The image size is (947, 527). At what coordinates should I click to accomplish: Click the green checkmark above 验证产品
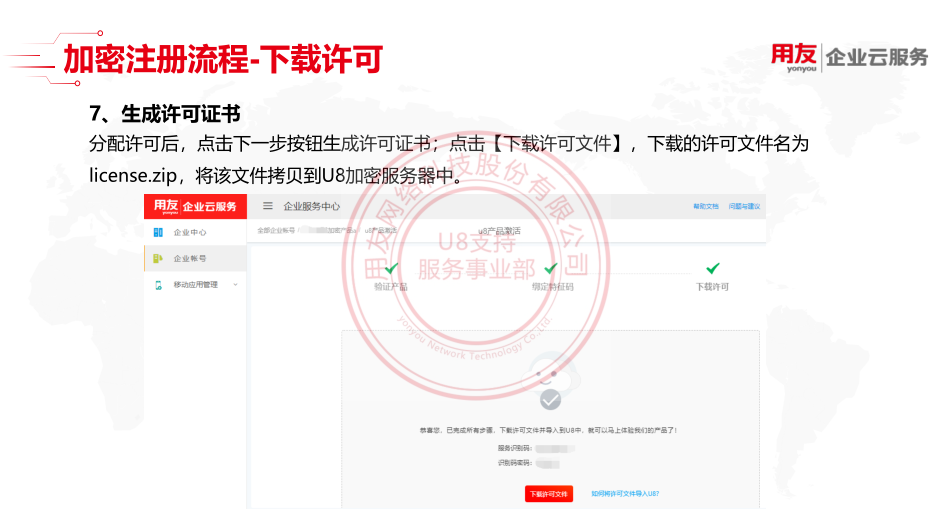click(x=391, y=268)
